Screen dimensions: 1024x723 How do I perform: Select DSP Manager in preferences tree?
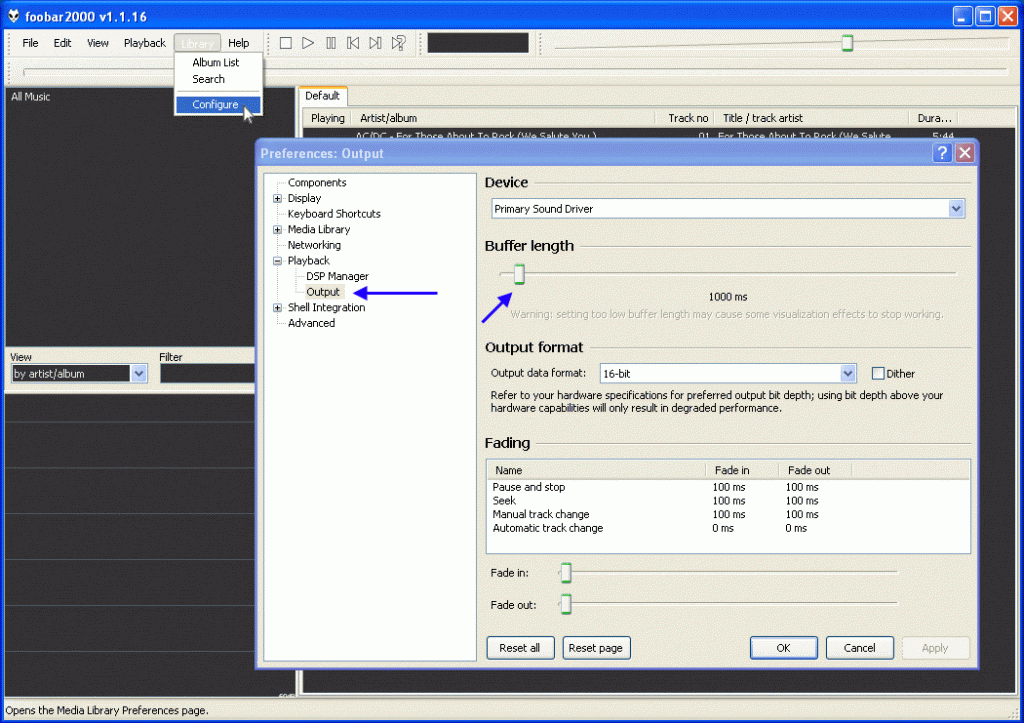(337, 276)
